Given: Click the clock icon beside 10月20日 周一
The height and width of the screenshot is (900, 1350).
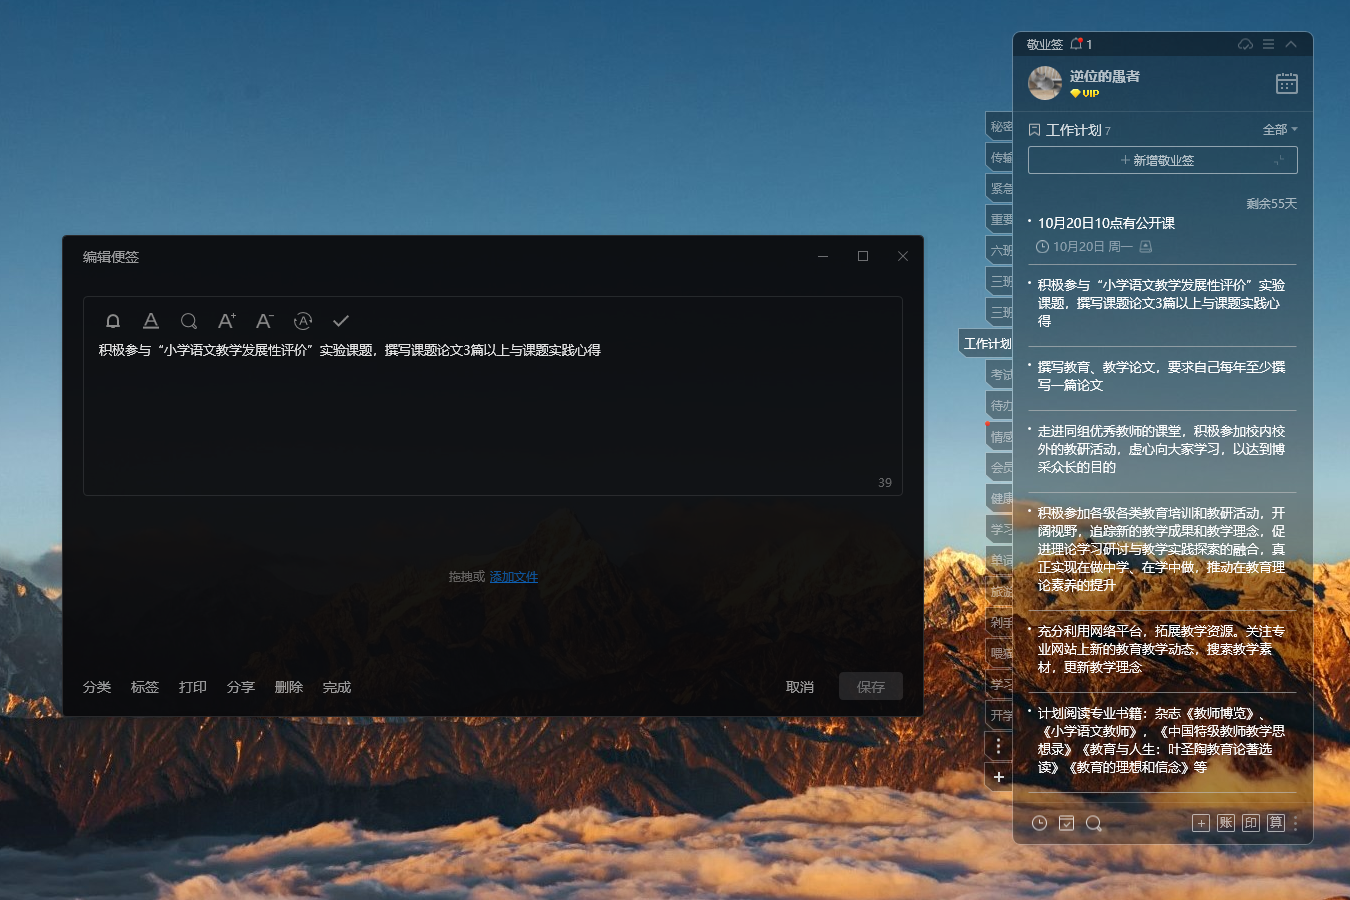Looking at the screenshot, I should (x=1042, y=247).
